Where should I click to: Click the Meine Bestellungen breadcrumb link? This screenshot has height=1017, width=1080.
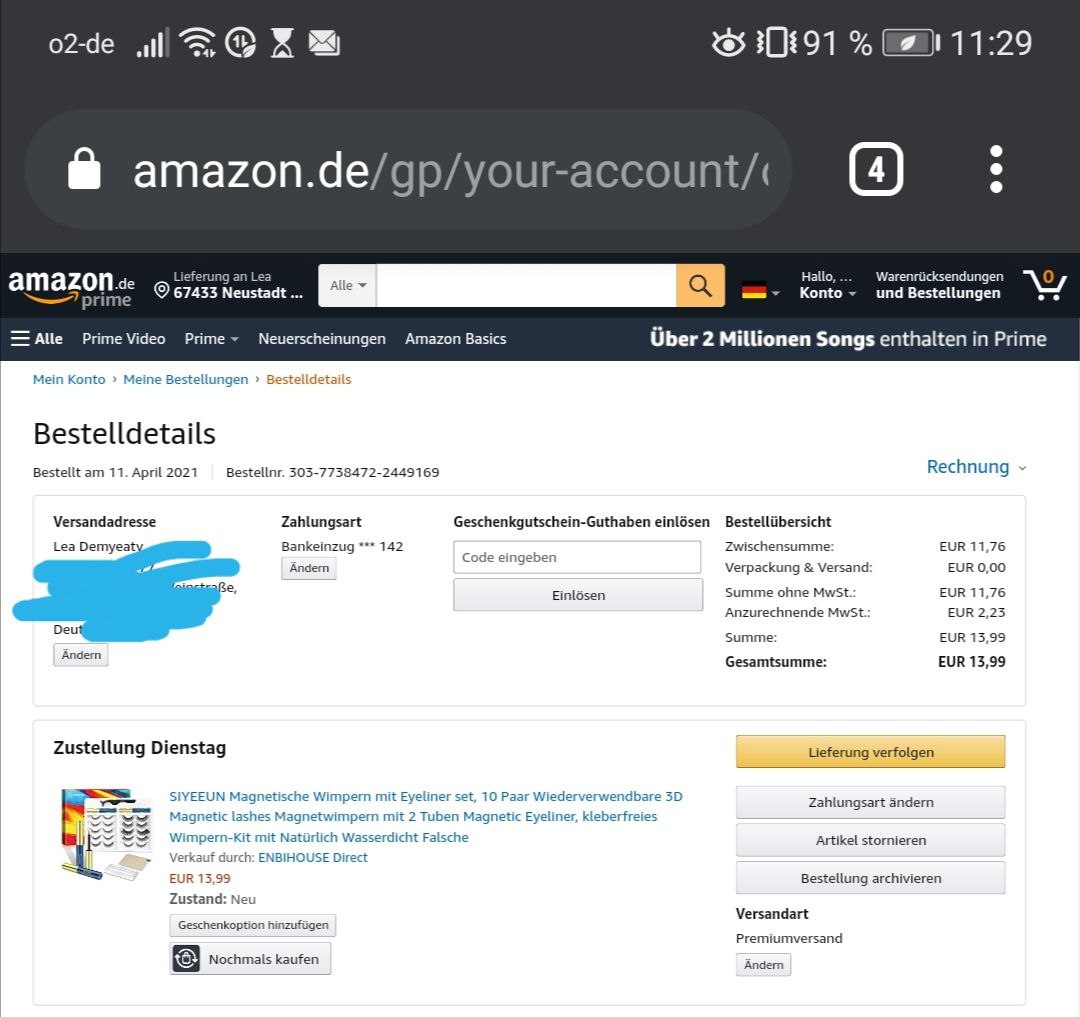click(x=185, y=379)
